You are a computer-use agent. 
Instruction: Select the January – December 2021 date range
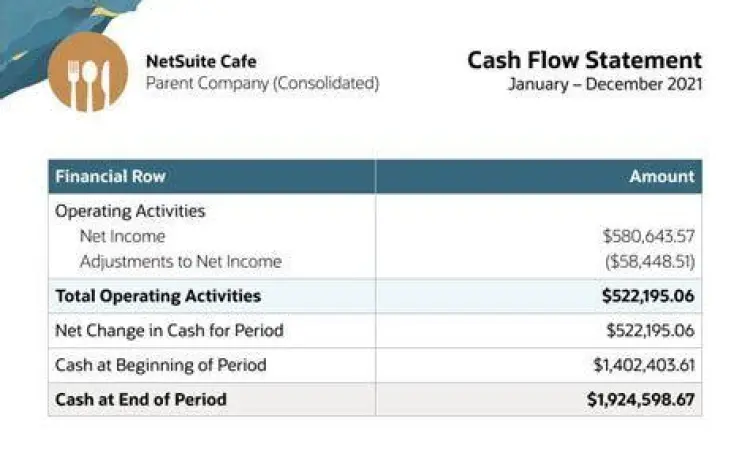pyautogui.click(x=604, y=84)
